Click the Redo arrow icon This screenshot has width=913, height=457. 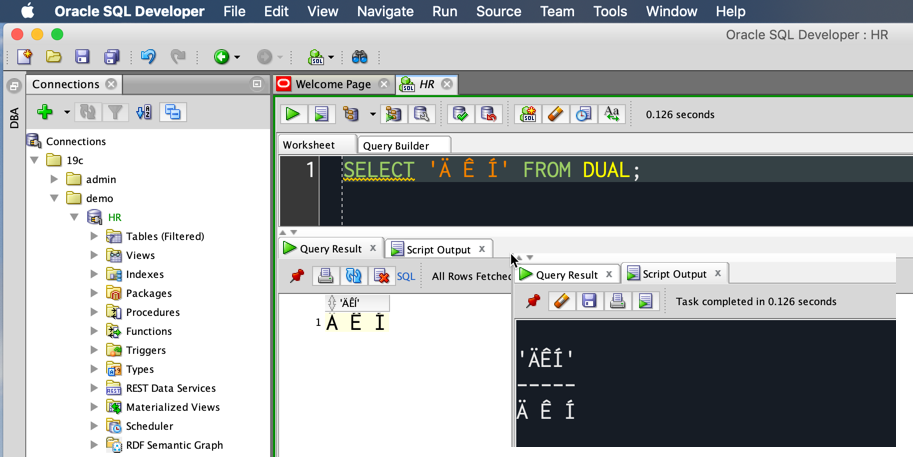coord(178,56)
